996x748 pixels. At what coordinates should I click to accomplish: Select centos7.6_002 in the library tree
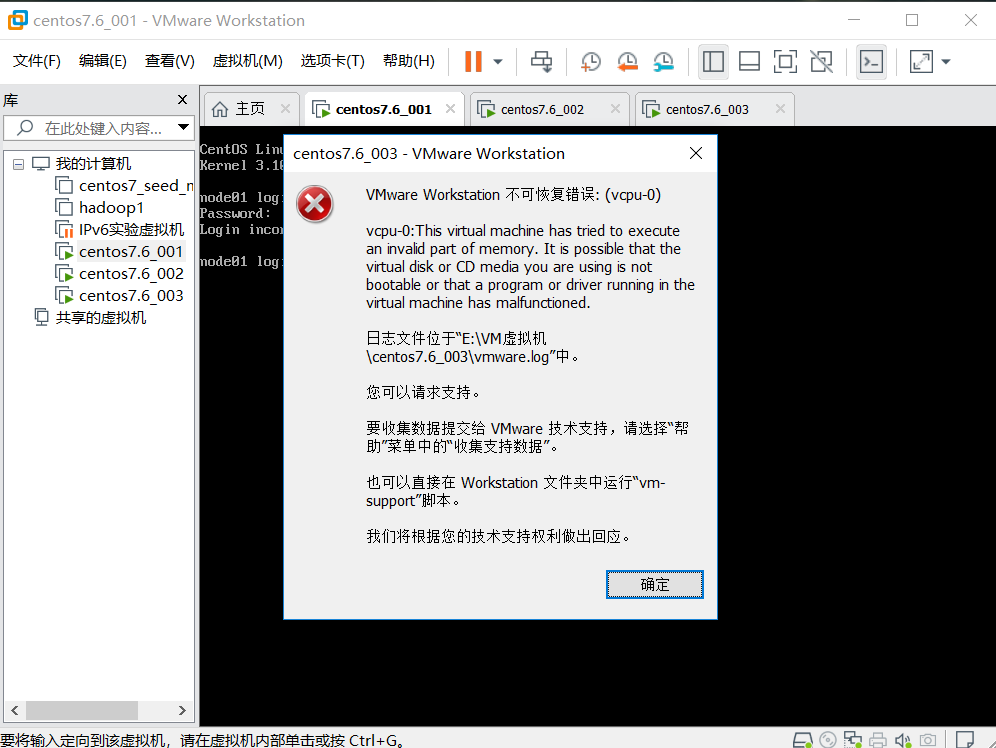click(x=131, y=274)
